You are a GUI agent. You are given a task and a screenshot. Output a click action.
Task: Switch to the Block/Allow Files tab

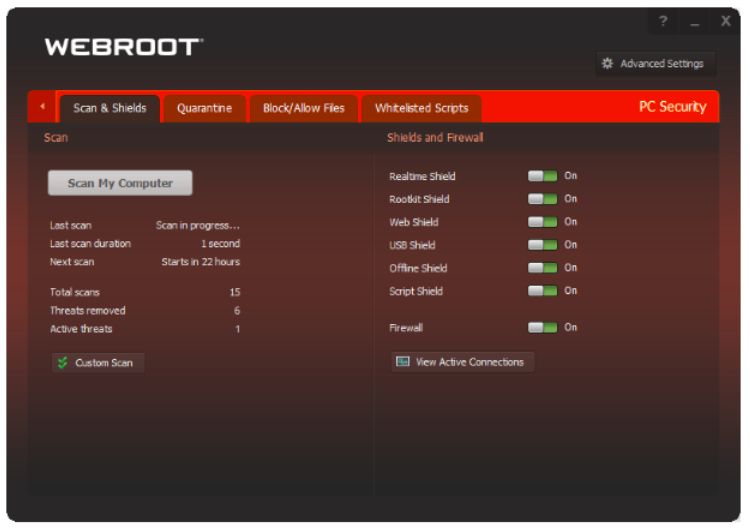(x=304, y=109)
